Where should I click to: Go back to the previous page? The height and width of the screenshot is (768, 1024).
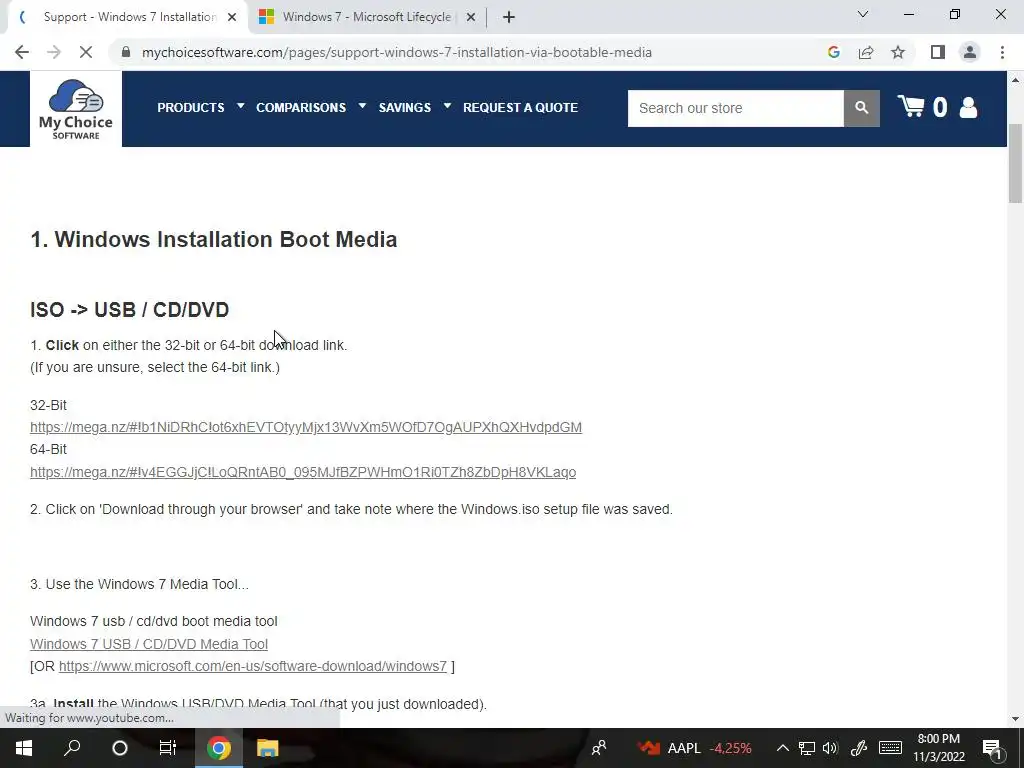tap(22, 52)
